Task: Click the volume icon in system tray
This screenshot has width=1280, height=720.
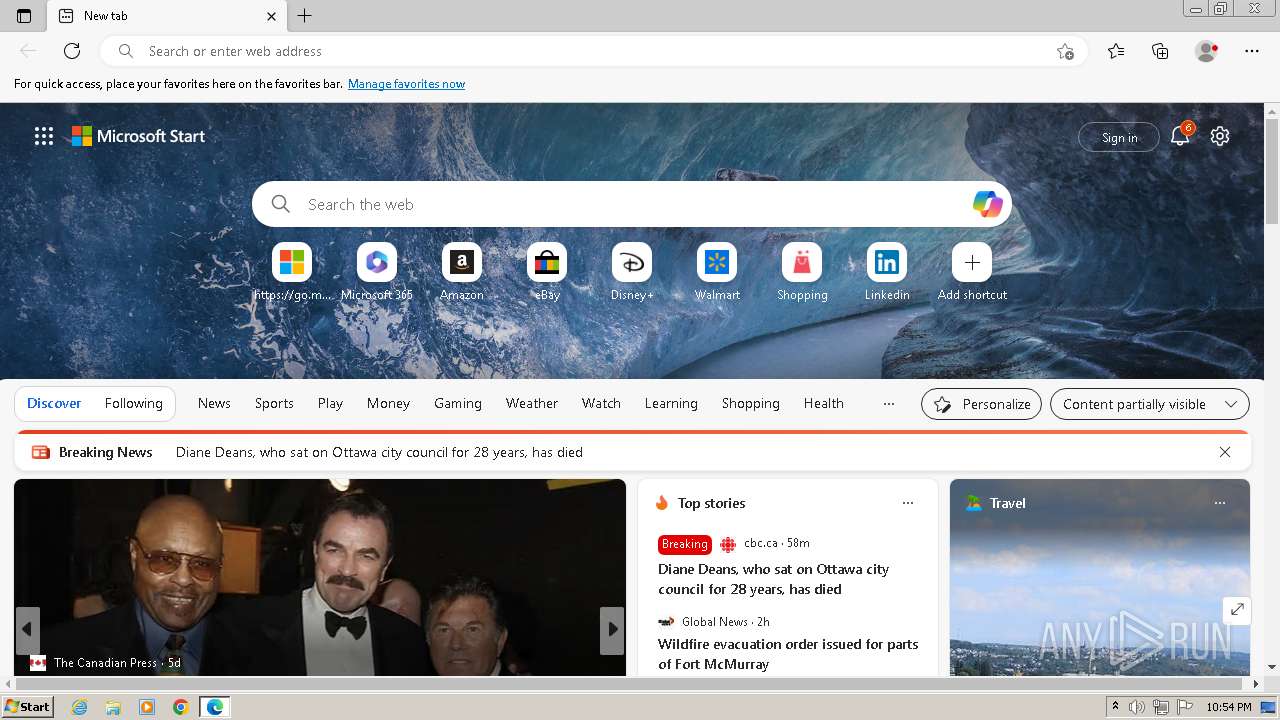Action: coord(1137,707)
